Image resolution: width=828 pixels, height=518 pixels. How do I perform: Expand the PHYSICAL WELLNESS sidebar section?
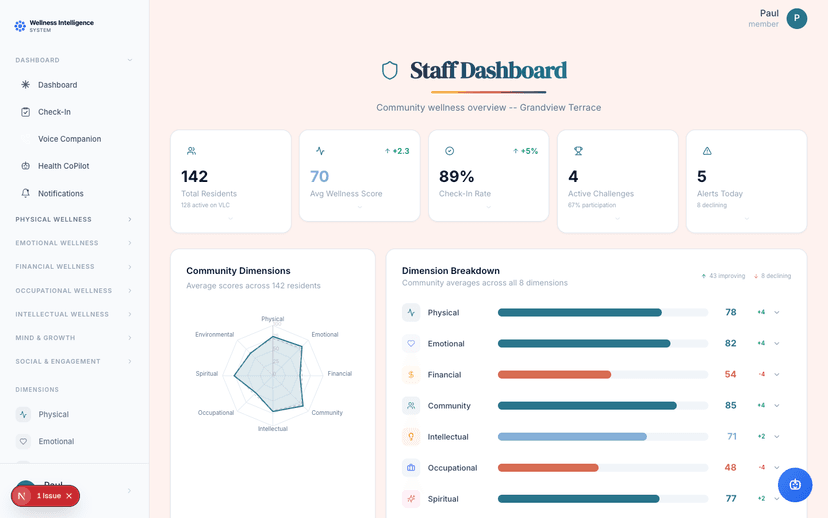point(129,219)
